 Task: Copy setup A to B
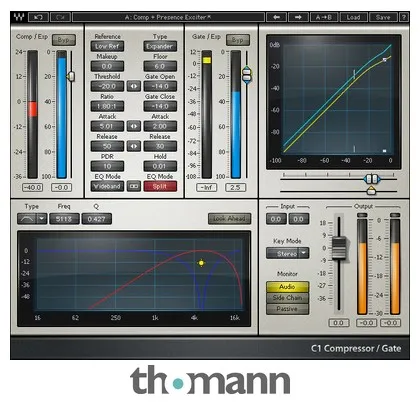click(x=324, y=17)
